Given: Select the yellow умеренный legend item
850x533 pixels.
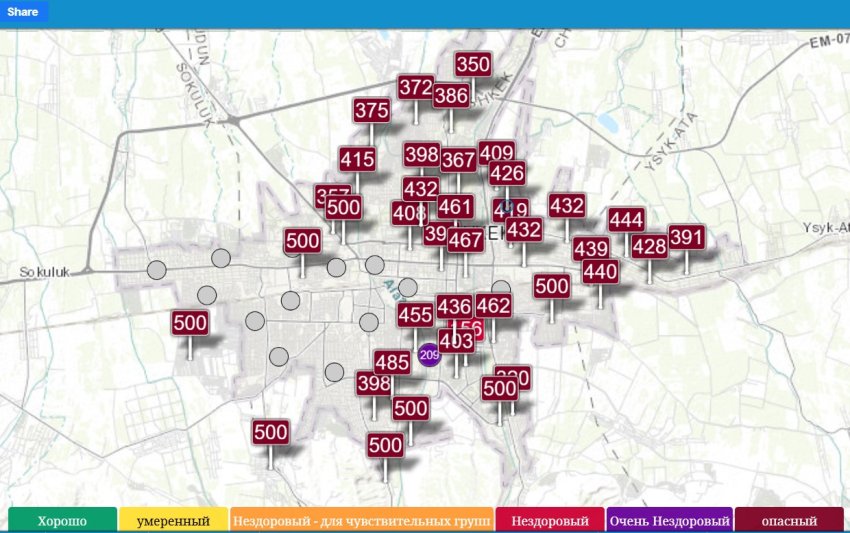Looking at the screenshot, I should (173, 521).
